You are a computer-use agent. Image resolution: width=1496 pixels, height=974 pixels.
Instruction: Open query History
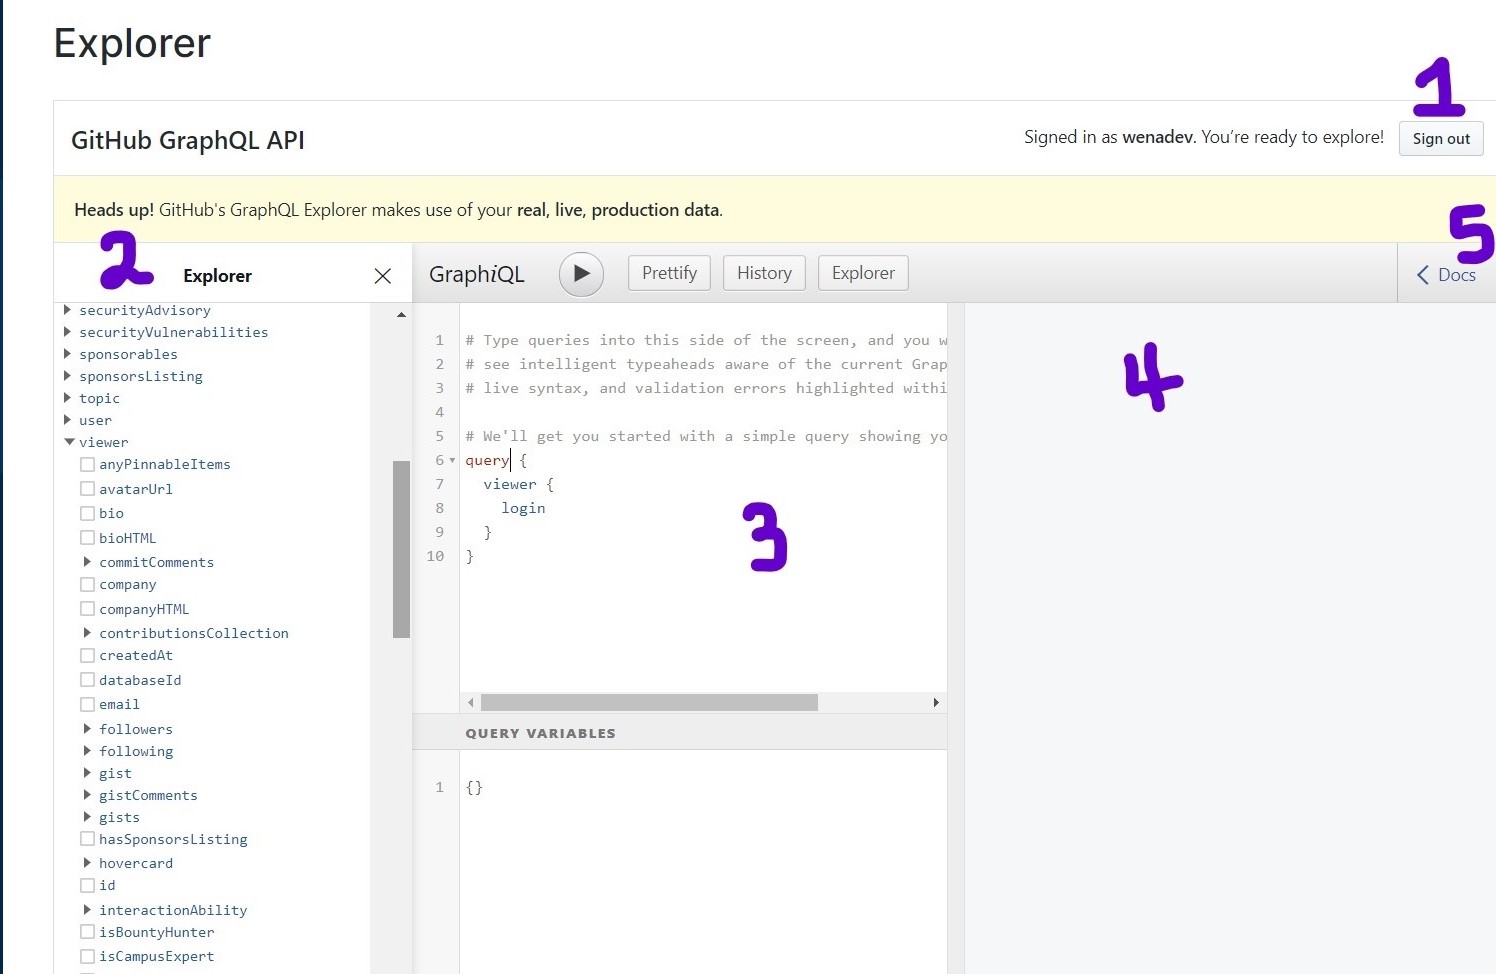point(764,273)
